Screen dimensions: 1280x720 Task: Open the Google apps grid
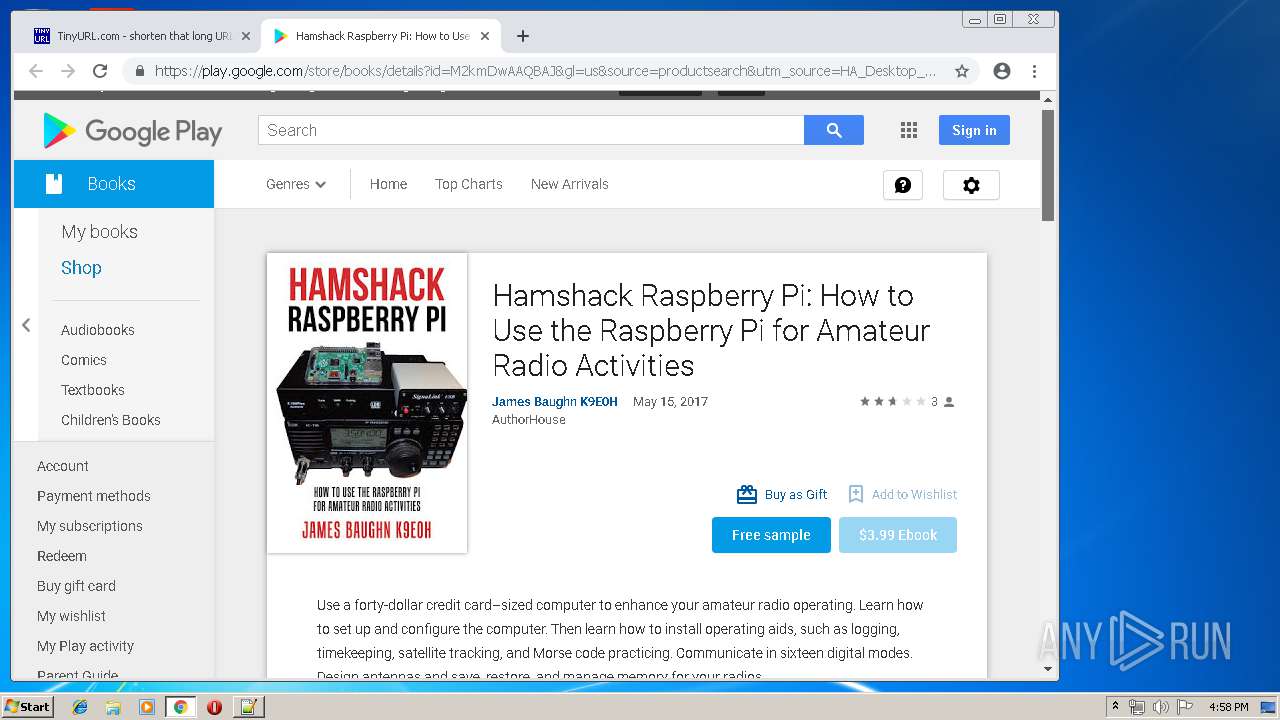pos(908,130)
